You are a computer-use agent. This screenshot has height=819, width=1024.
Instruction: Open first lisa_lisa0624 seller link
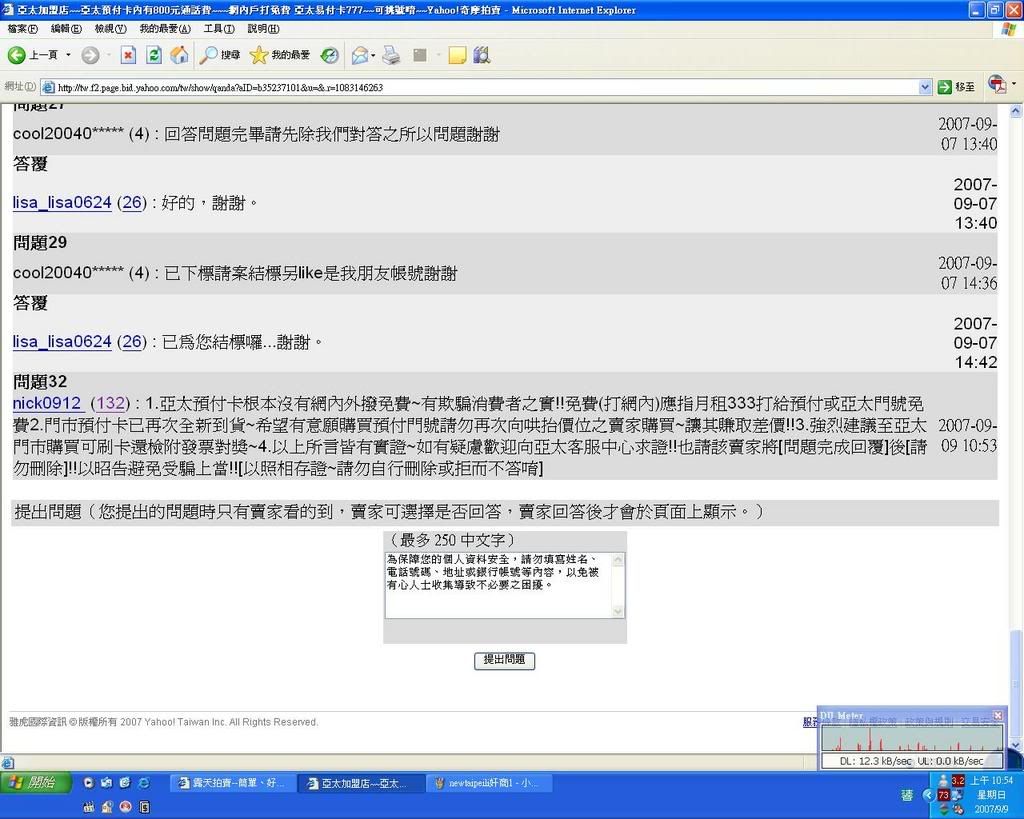(x=62, y=203)
